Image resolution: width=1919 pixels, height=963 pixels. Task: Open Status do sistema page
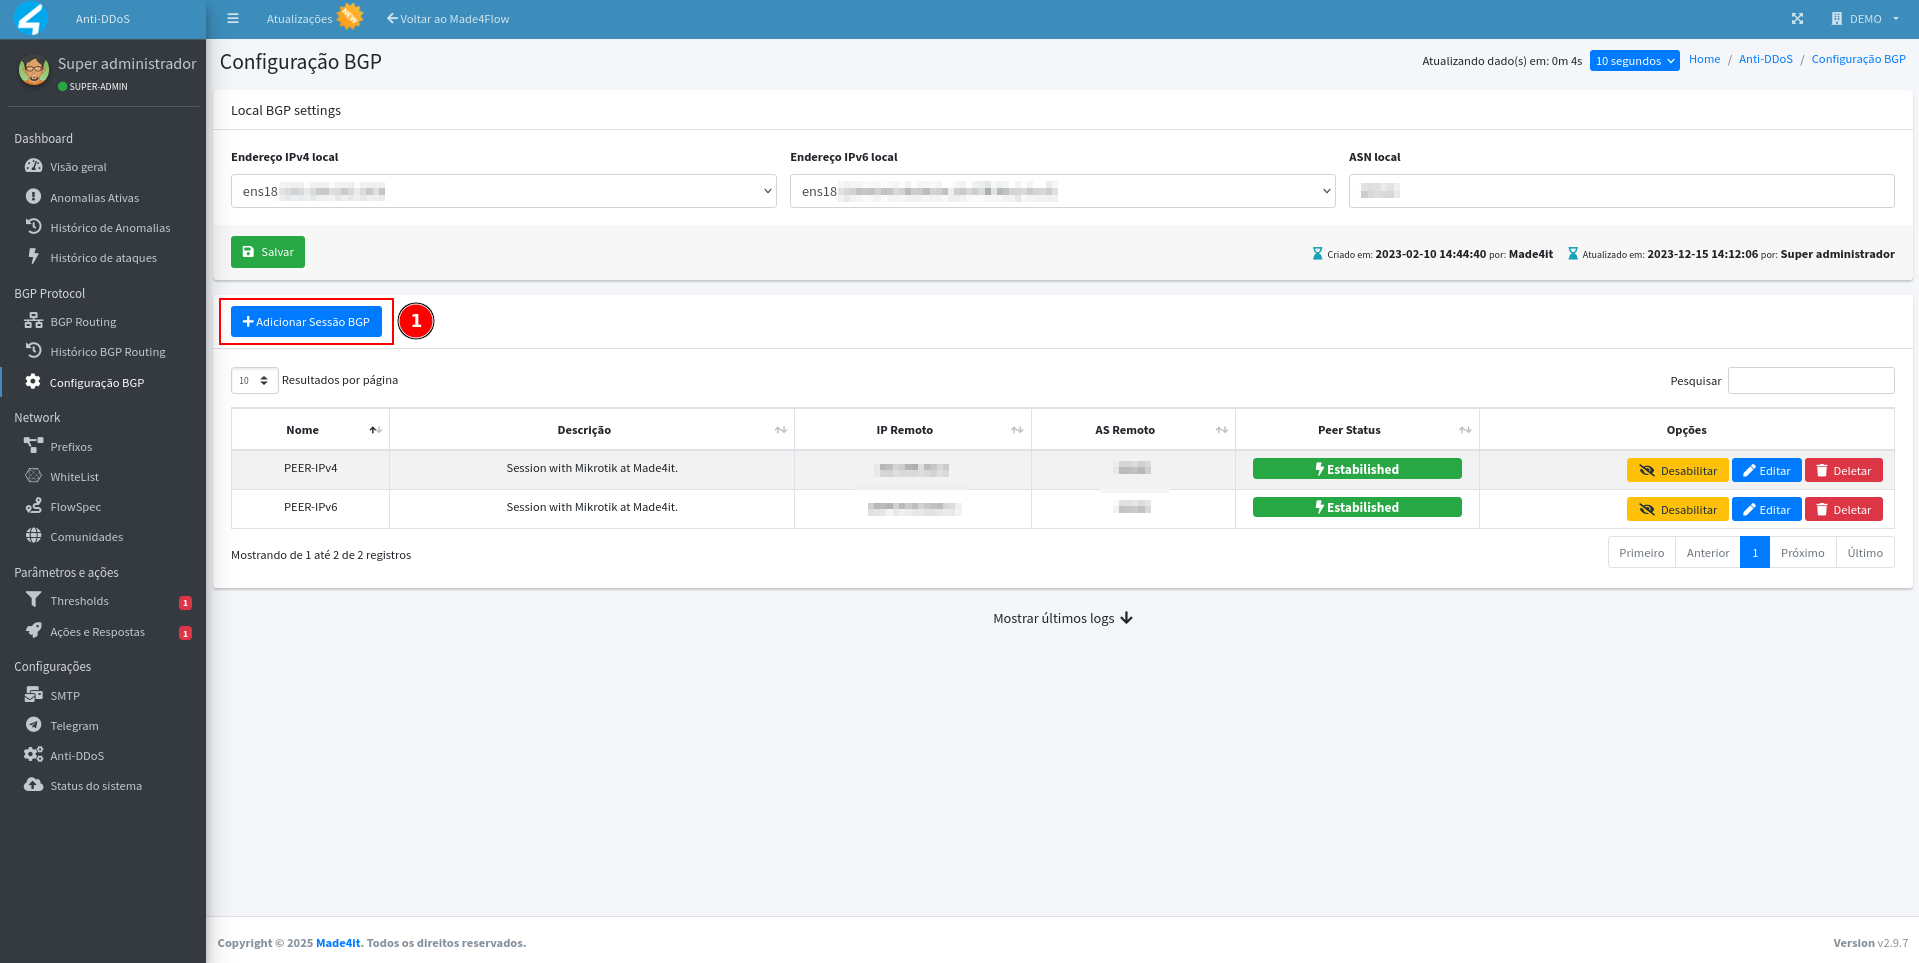tap(96, 786)
